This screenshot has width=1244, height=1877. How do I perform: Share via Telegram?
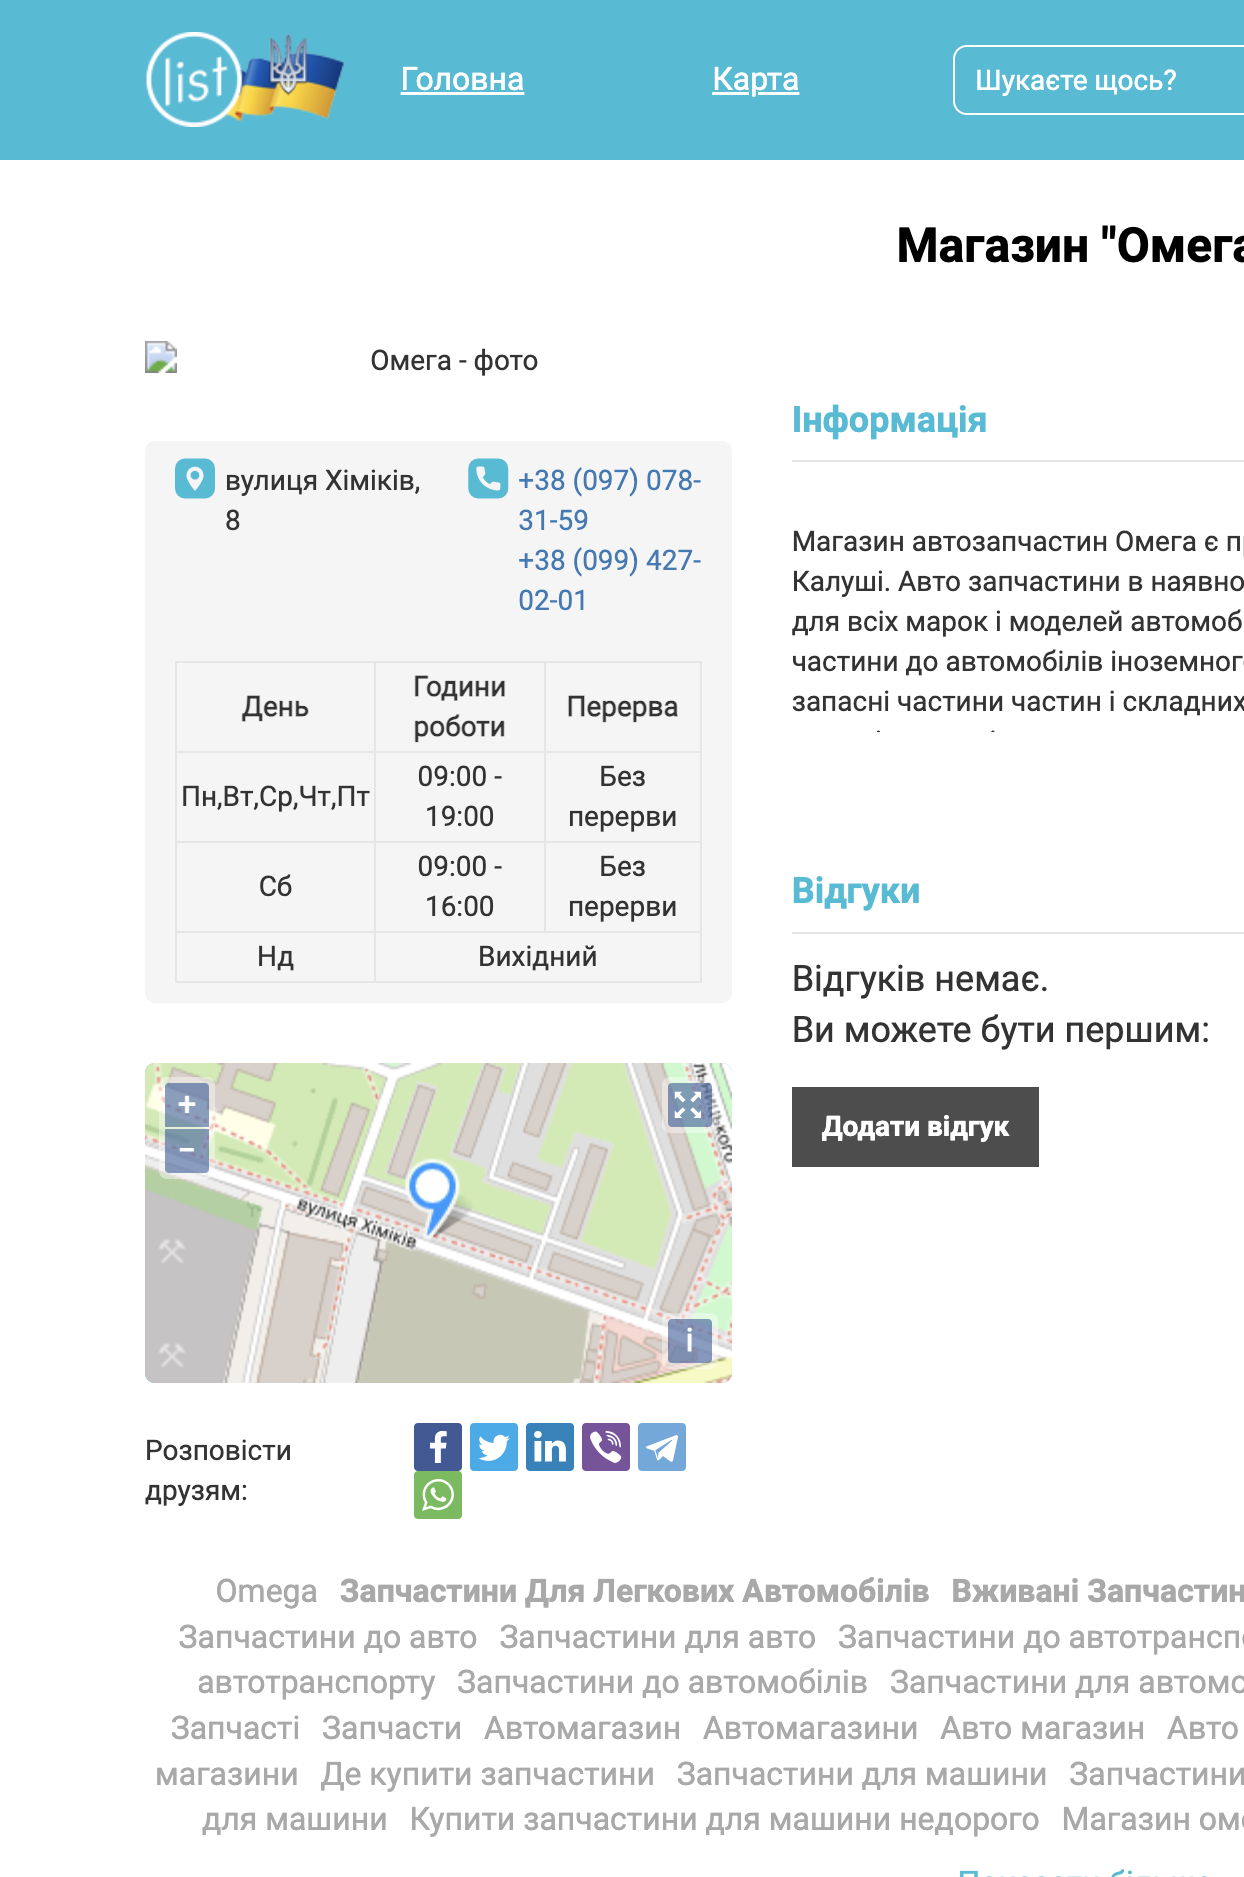coord(662,1447)
